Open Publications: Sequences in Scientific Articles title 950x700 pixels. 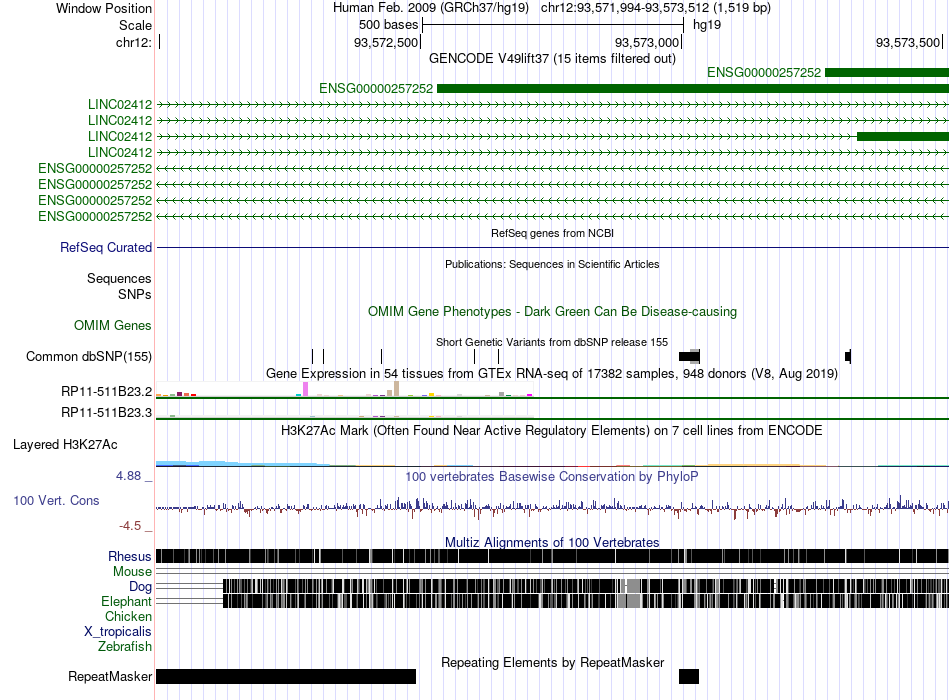552,264
